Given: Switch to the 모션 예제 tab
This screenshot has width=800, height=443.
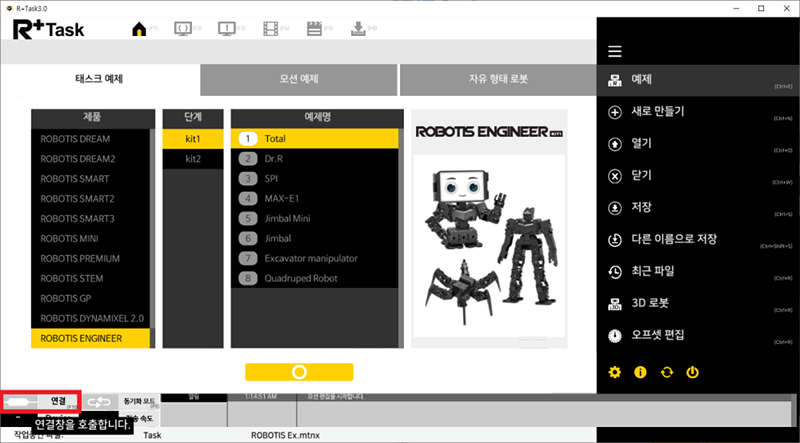Looking at the screenshot, I should (299, 79).
